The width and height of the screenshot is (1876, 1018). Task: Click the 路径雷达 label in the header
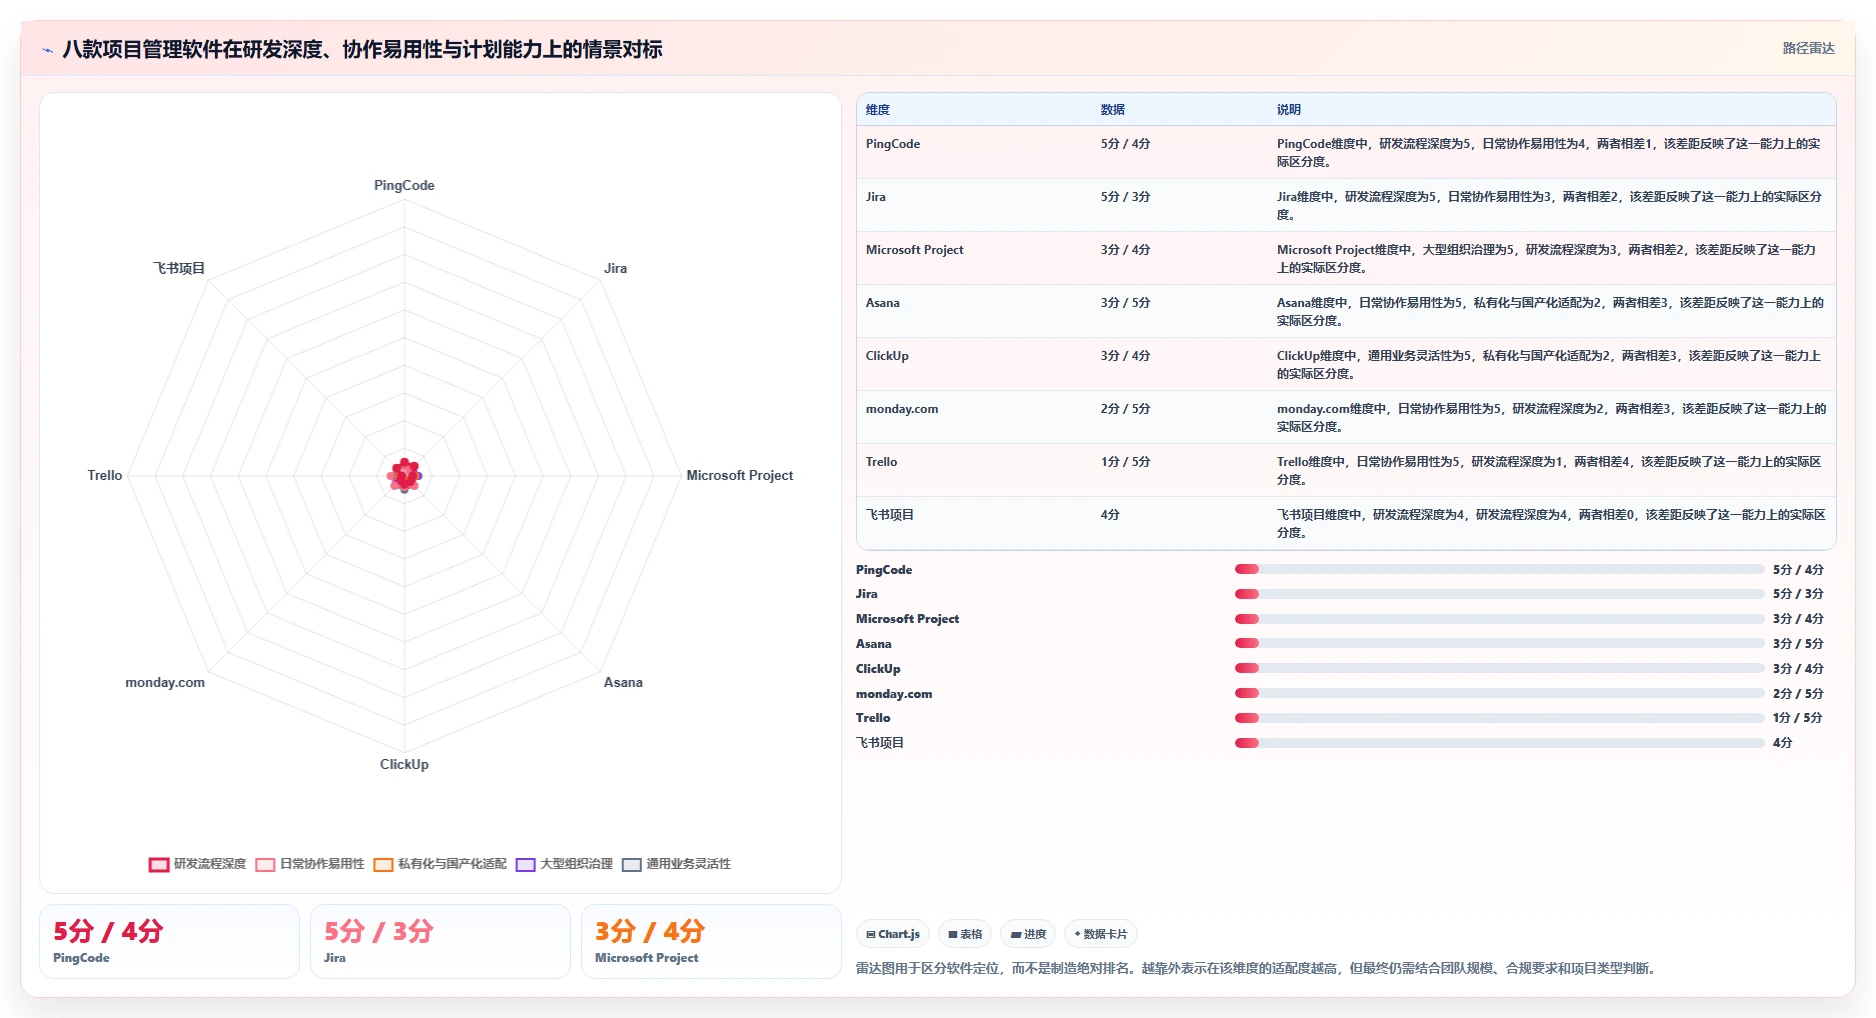(x=1808, y=48)
